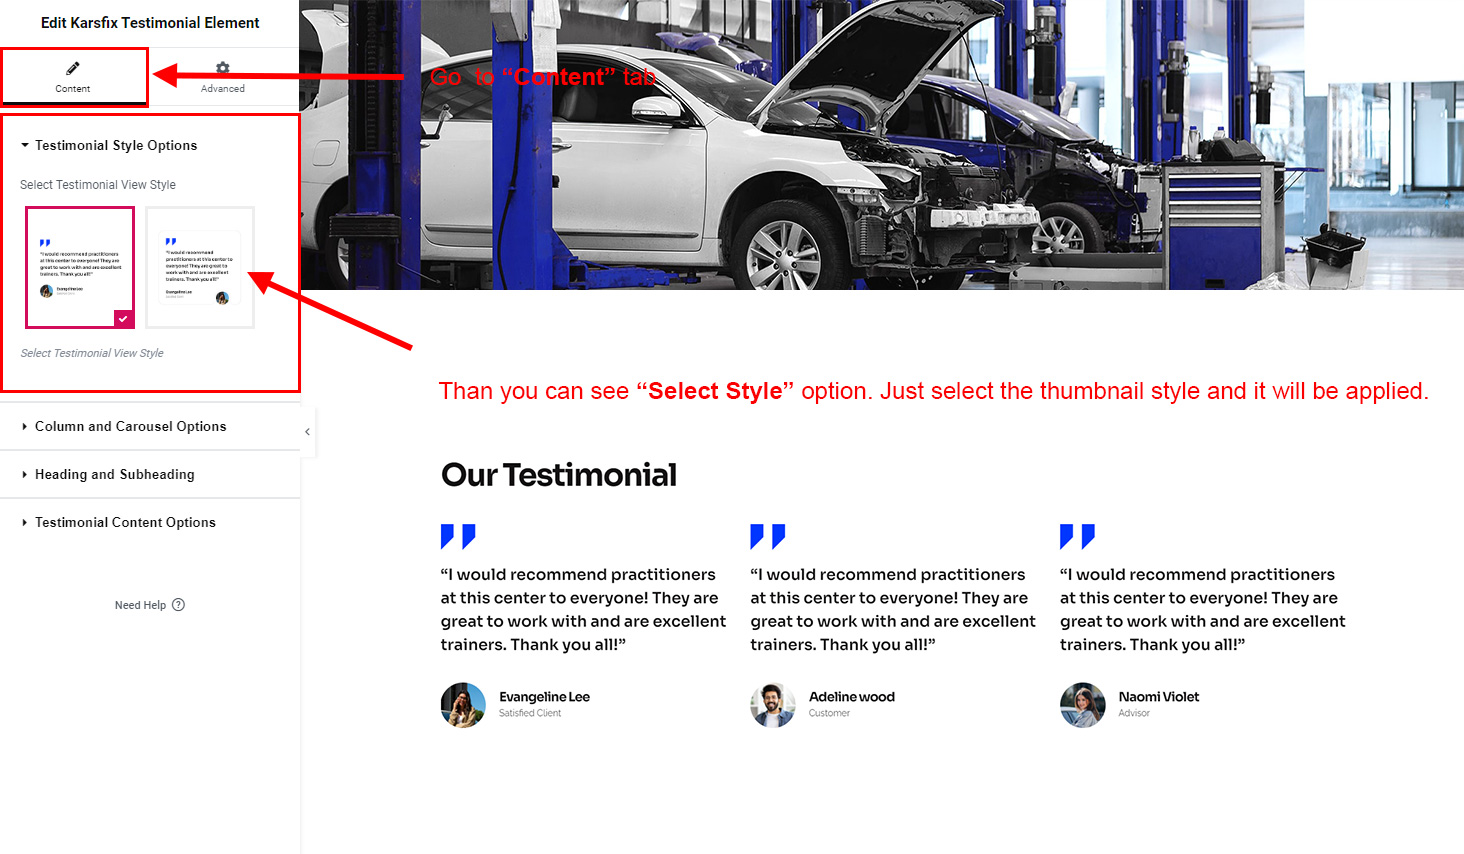The width and height of the screenshot is (1464, 854).
Task: Click the pink checkmark on selected style
Action: point(123,319)
